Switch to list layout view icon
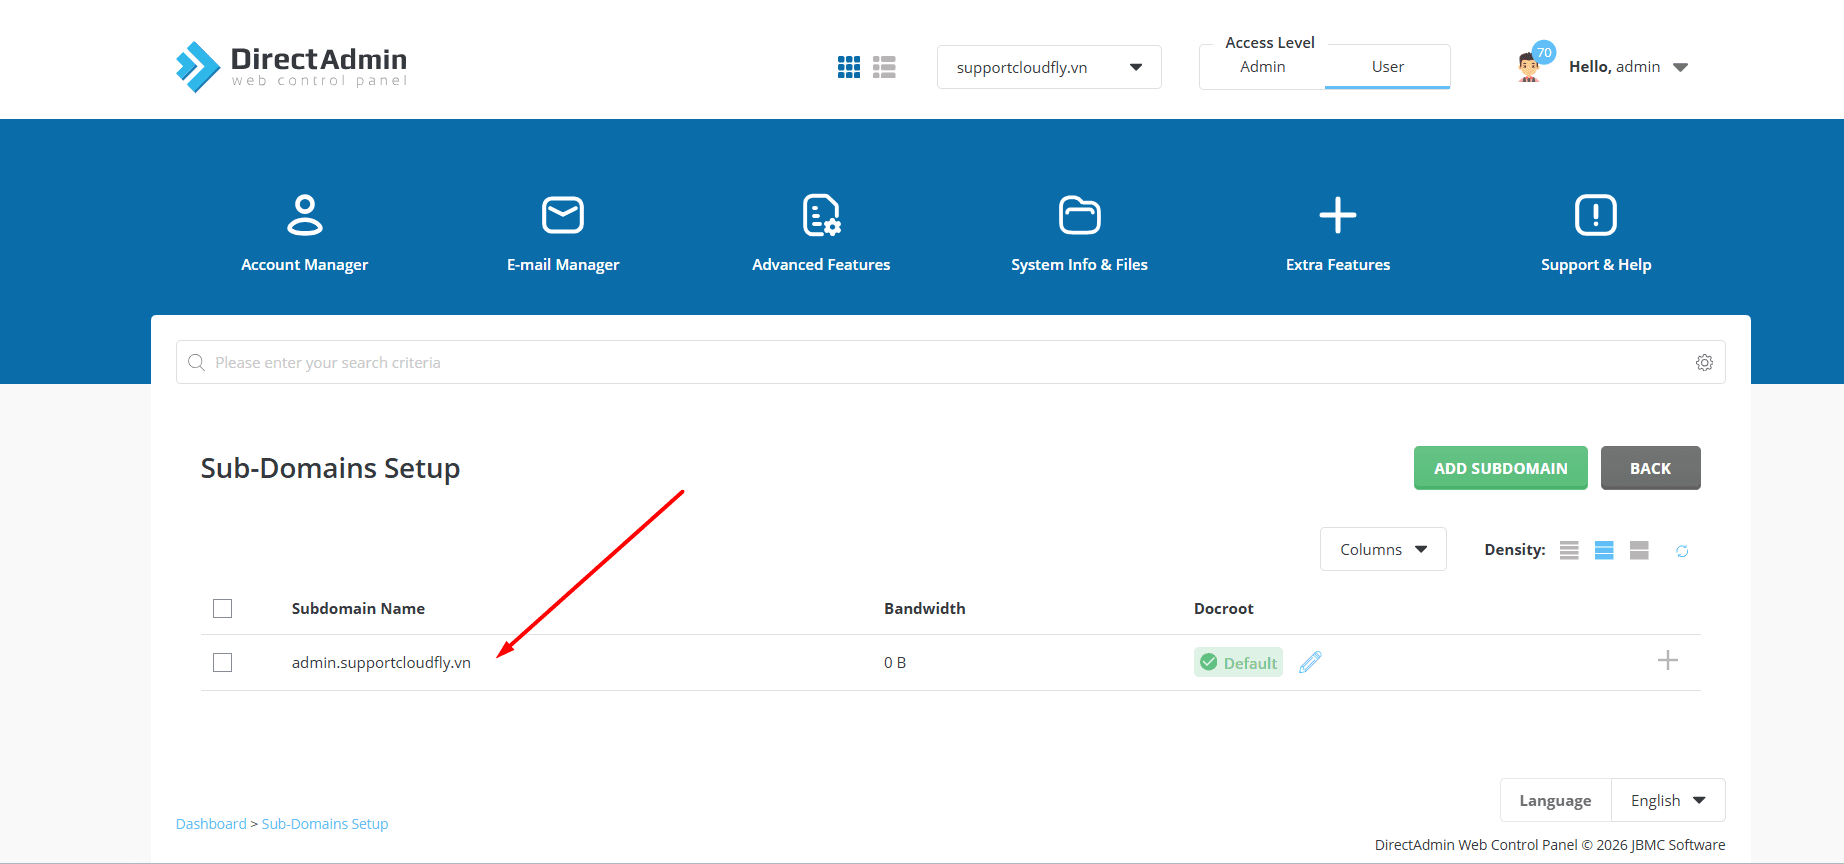The height and width of the screenshot is (864, 1844). point(884,67)
